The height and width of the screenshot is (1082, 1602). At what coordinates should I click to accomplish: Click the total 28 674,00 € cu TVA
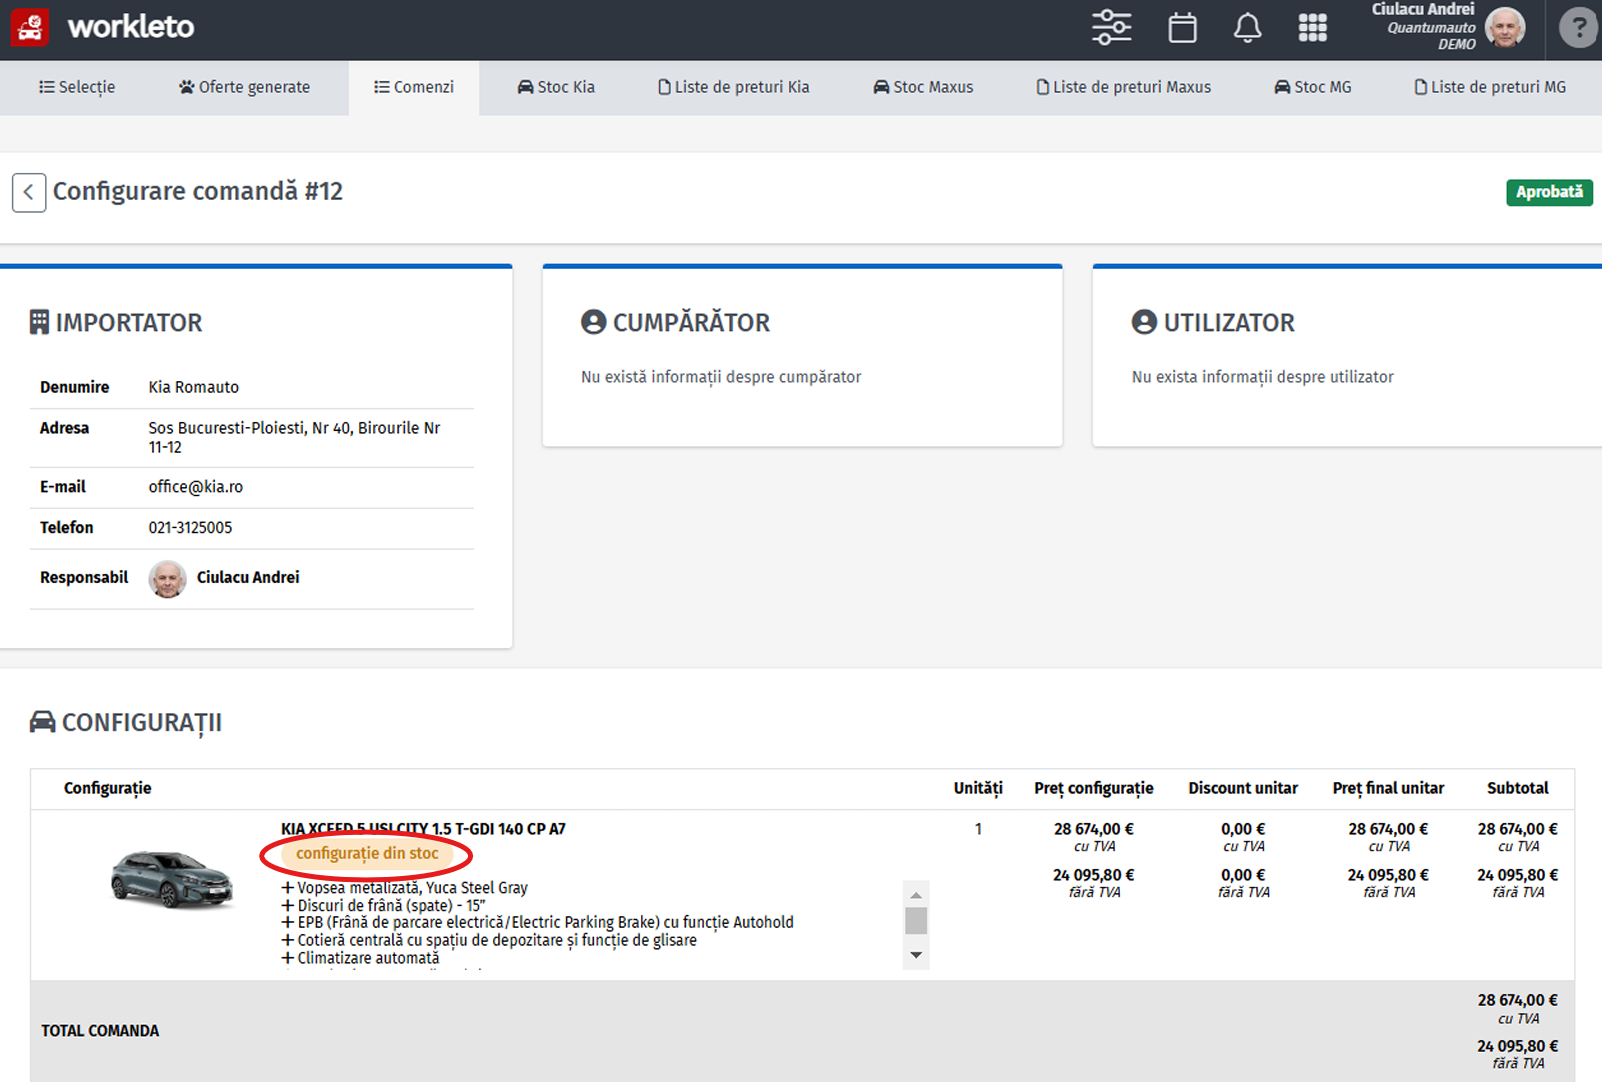(x=1518, y=1008)
